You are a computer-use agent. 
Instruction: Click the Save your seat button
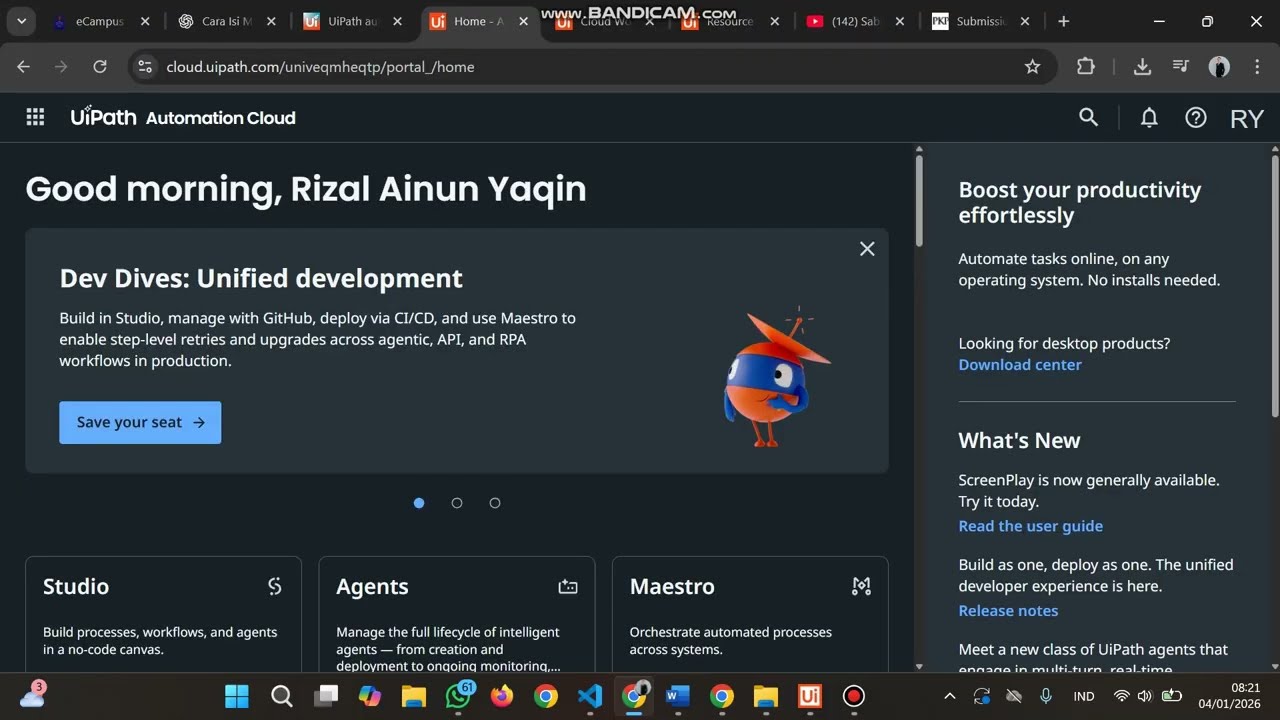(x=140, y=422)
